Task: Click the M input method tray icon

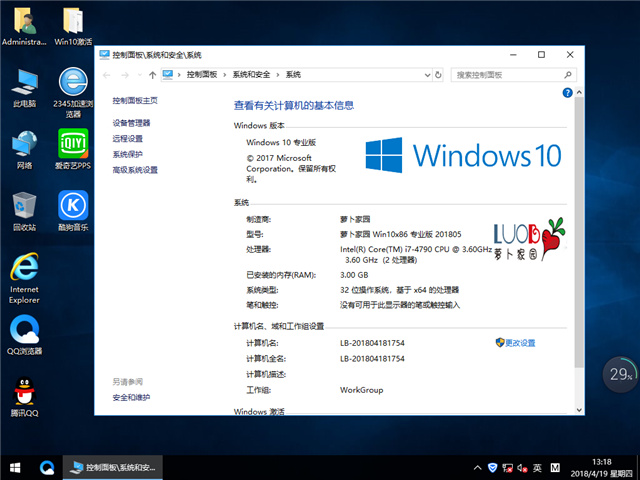Action: tap(555, 468)
